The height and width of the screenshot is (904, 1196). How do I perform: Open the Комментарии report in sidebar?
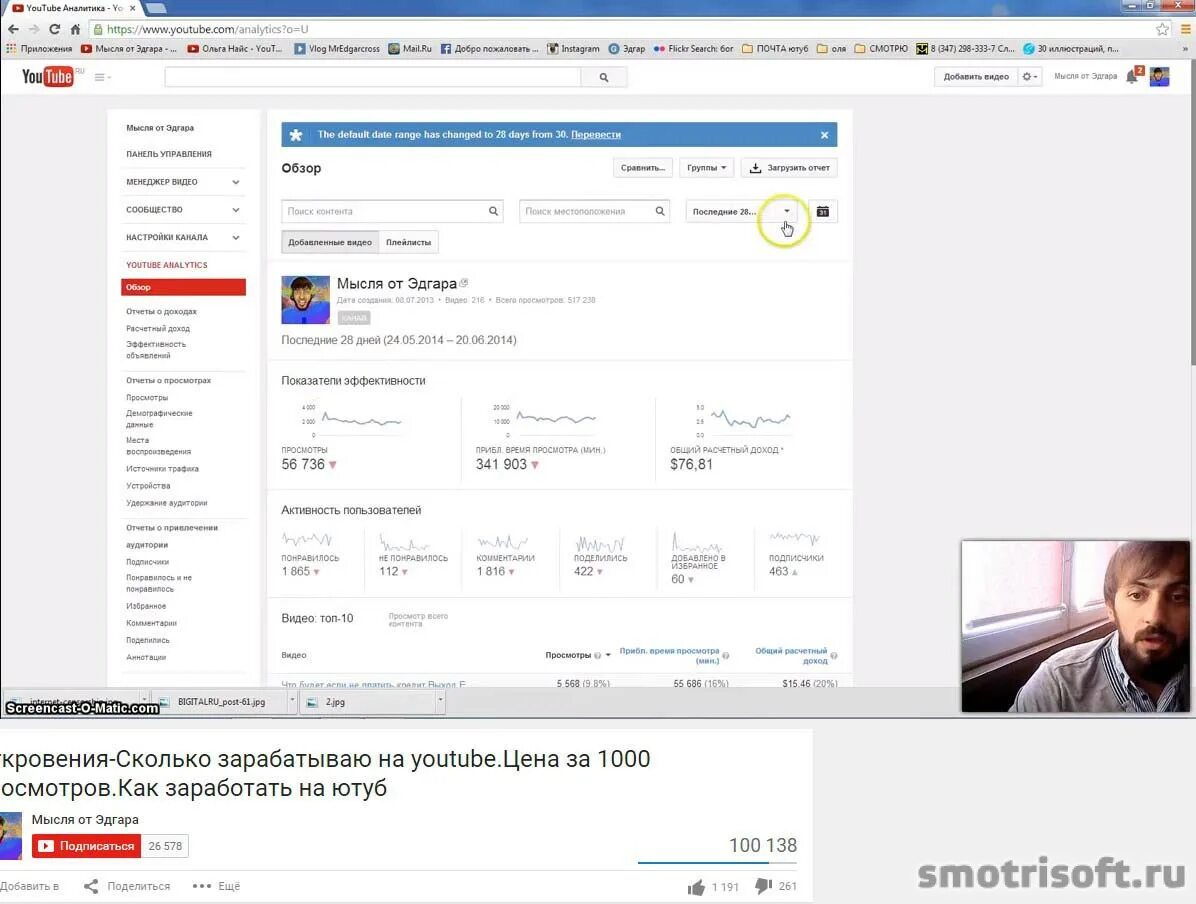(x=151, y=623)
